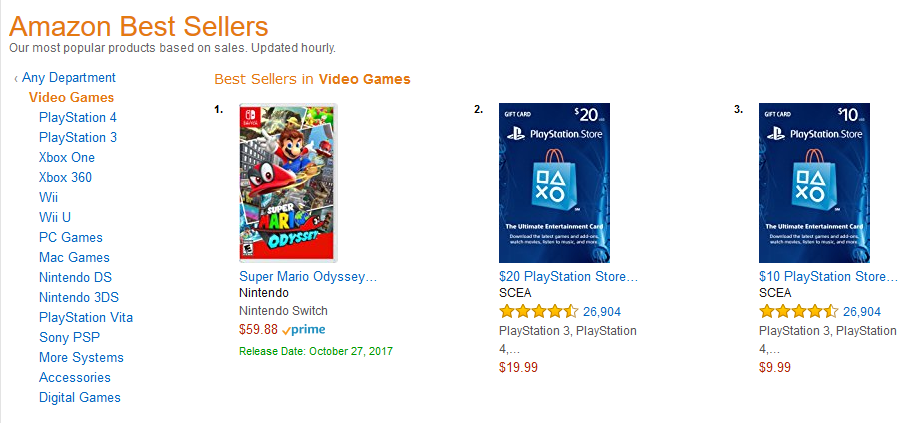Click star rating of $20 PlayStation card
The height and width of the screenshot is (423, 921).
pos(538,311)
